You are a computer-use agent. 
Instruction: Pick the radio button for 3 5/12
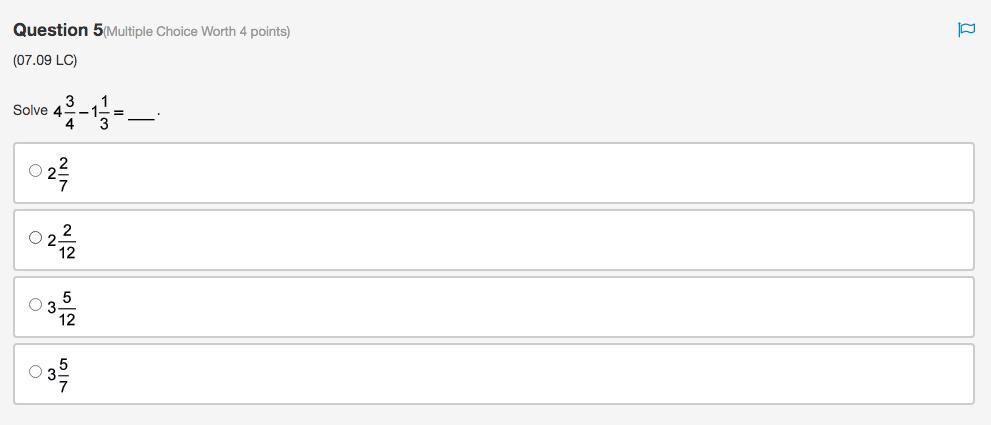tap(36, 305)
